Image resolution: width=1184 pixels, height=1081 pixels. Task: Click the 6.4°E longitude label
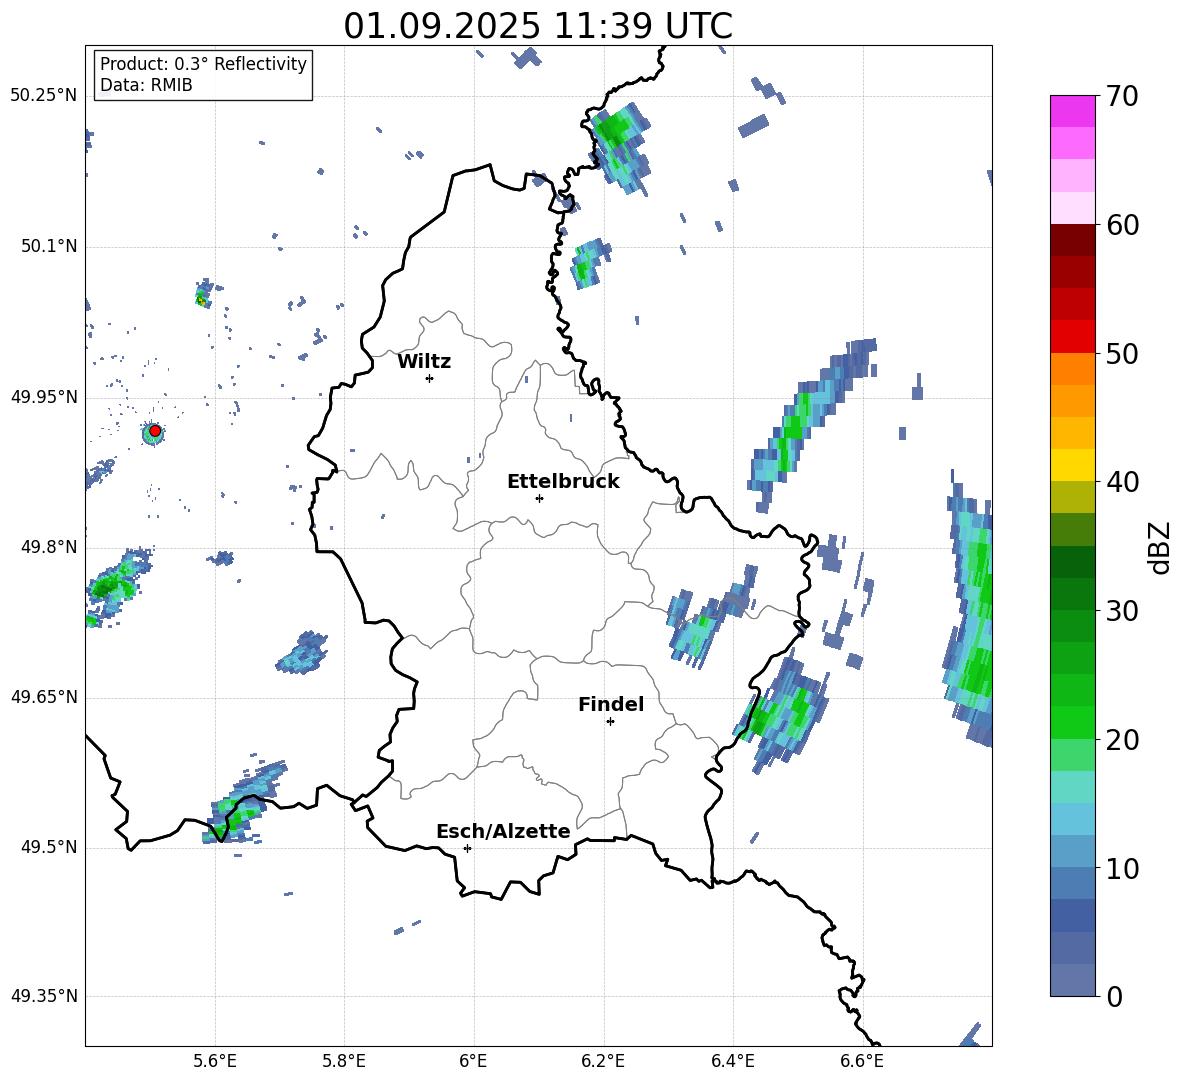(732, 1062)
